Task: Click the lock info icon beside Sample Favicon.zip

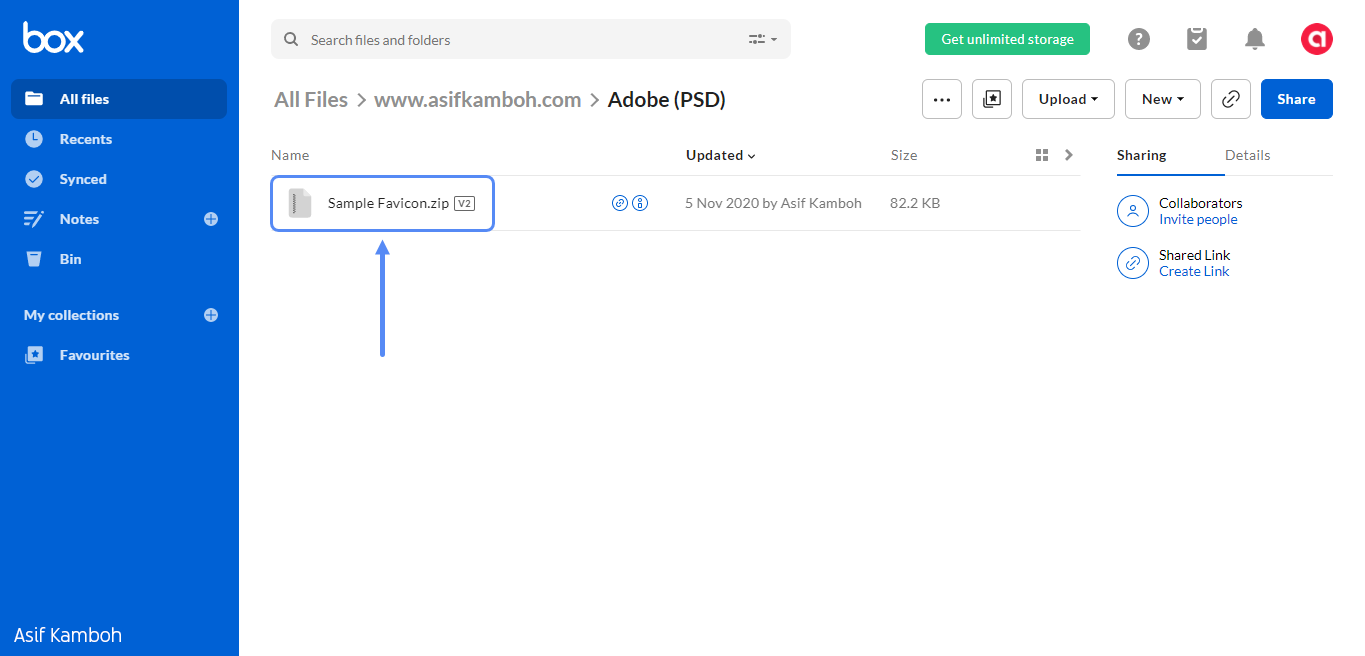Action: point(641,203)
